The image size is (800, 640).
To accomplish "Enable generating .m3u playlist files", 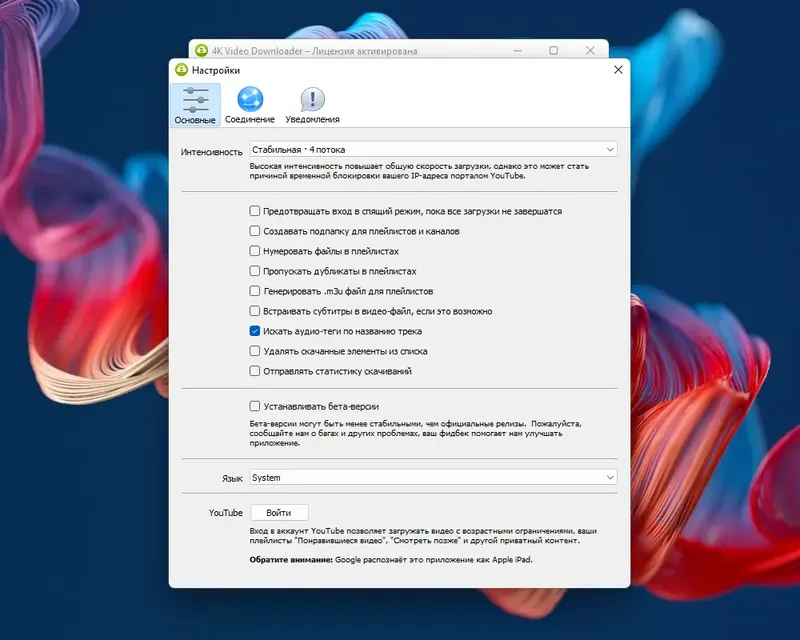I will coord(254,291).
